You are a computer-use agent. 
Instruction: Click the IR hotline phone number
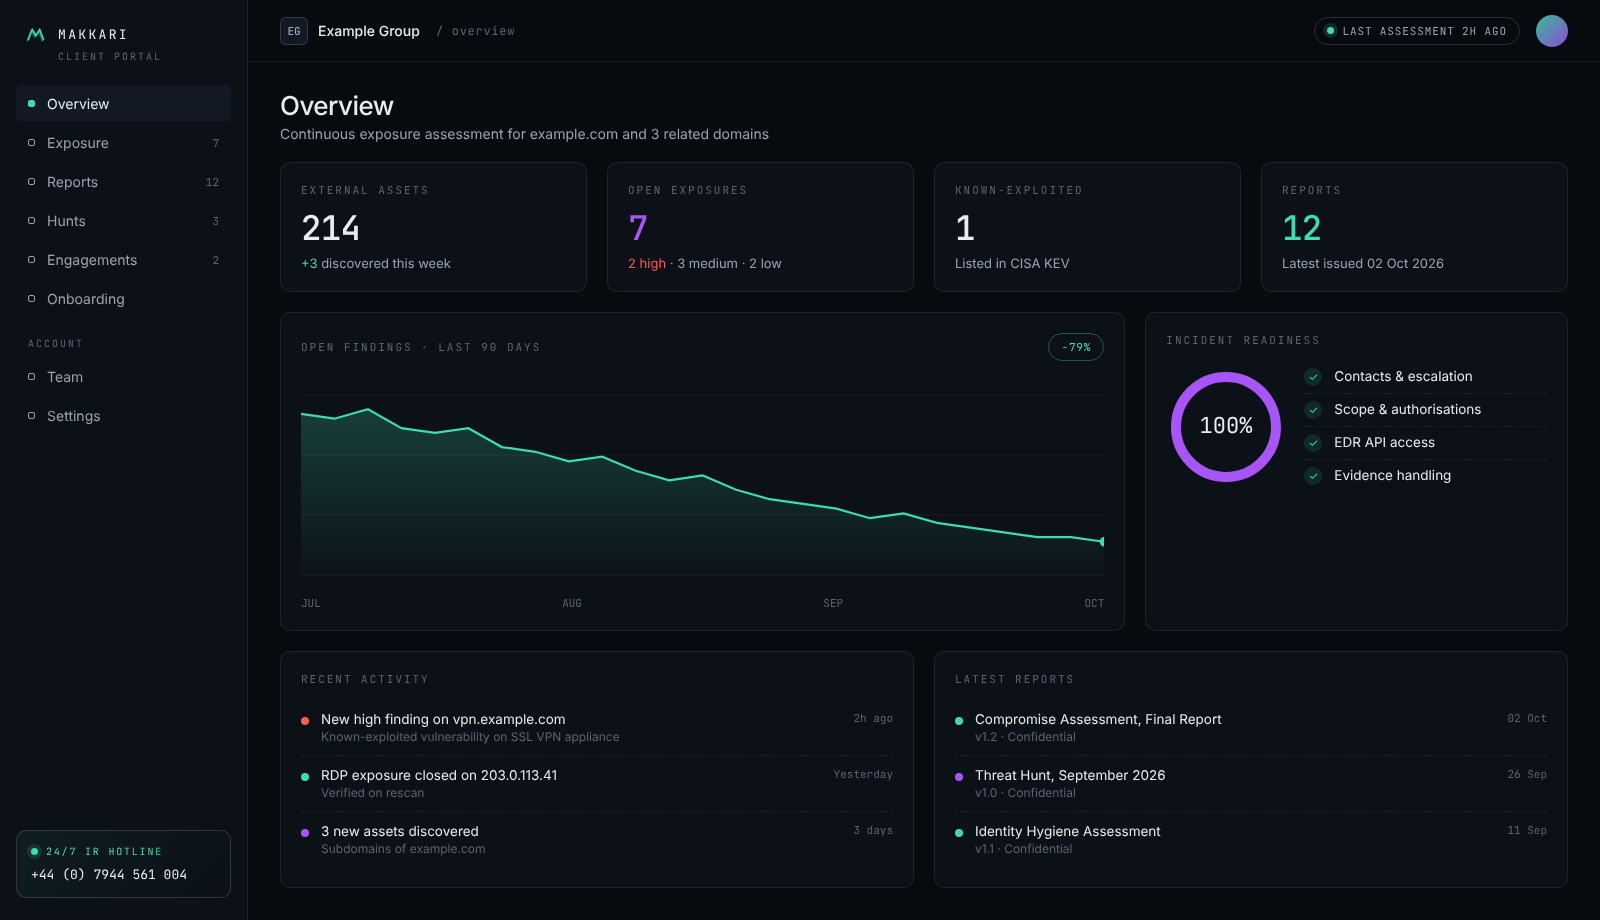[x=109, y=874]
